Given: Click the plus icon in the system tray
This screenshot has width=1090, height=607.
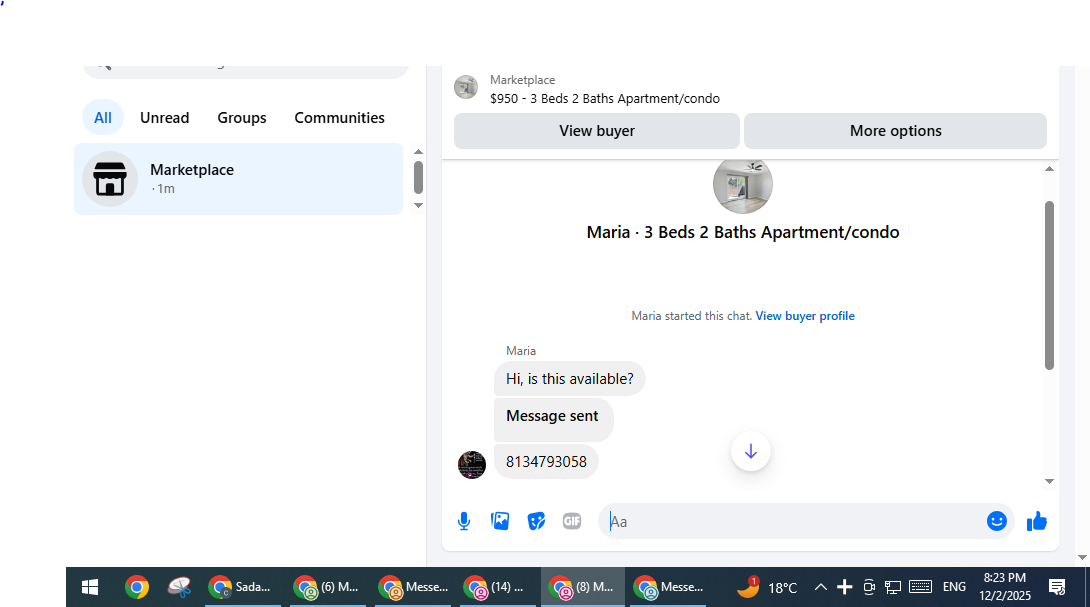Looking at the screenshot, I should click(x=845, y=588).
